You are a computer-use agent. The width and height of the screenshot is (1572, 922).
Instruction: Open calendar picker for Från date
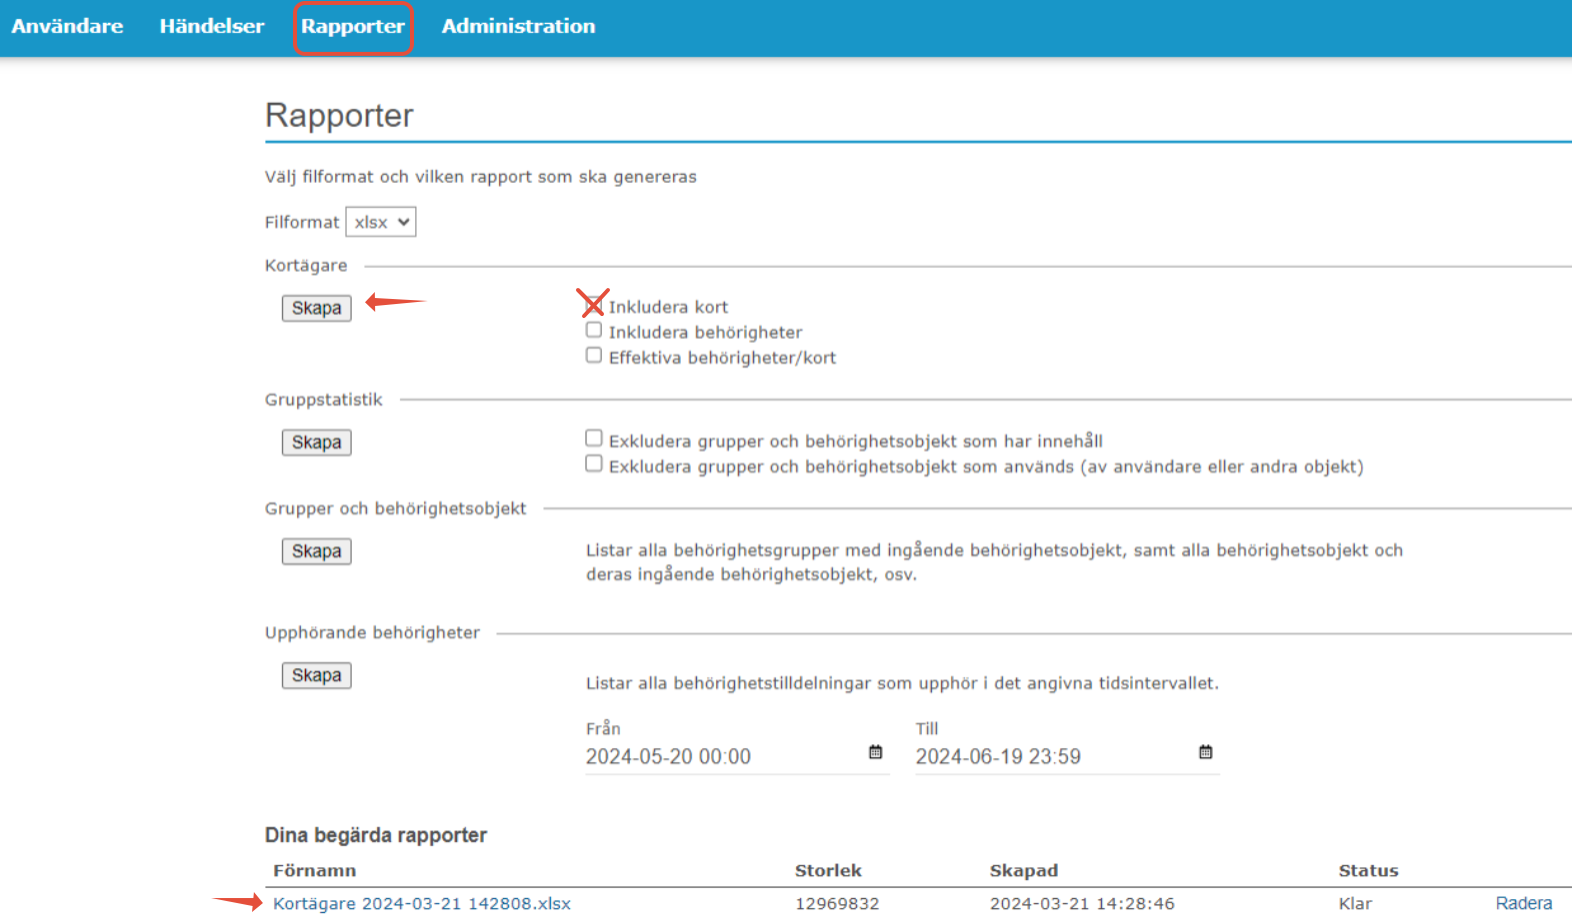(876, 752)
